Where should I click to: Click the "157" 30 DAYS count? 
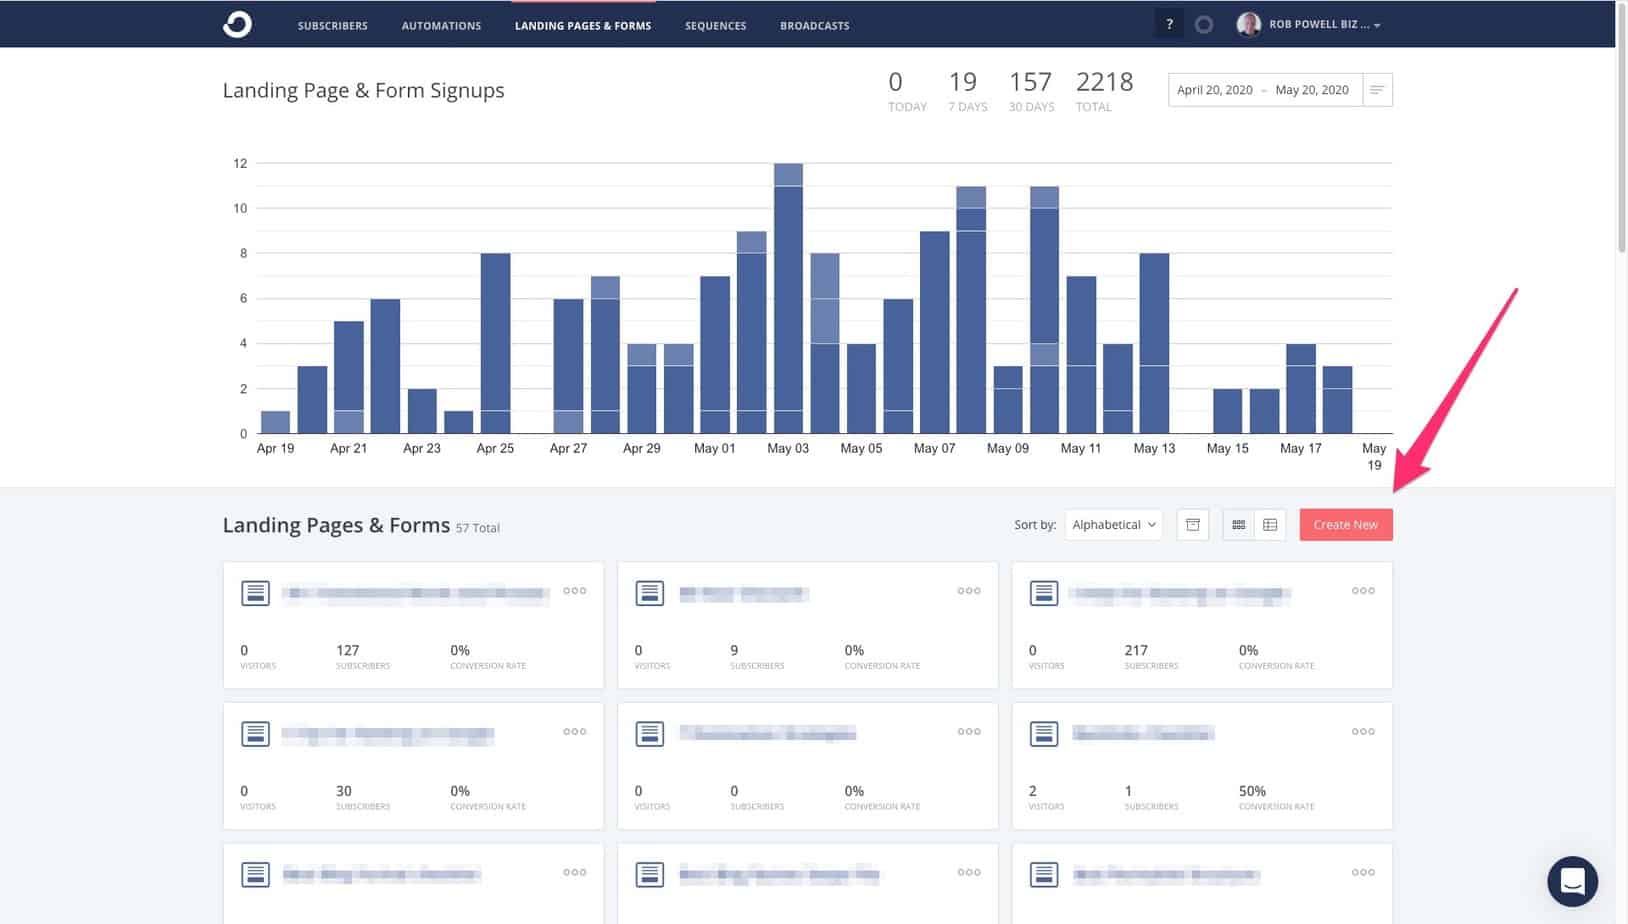pyautogui.click(x=1030, y=82)
